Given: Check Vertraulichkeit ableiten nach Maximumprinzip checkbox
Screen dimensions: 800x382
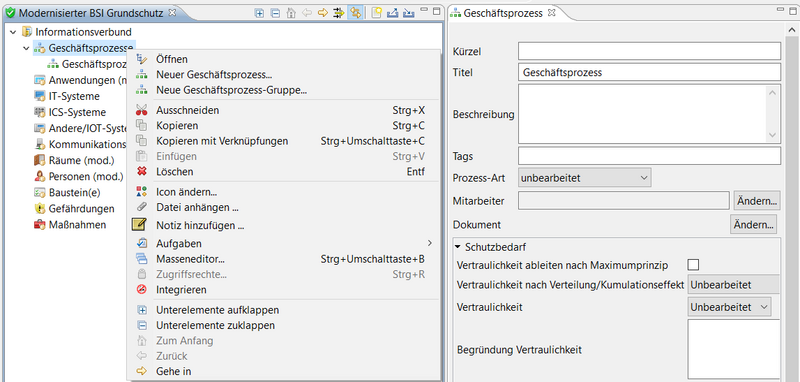Looking at the screenshot, I should point(693,265).
